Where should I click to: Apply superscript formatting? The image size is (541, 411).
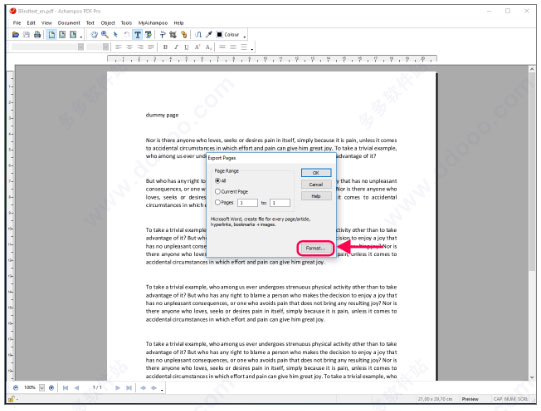(197, 47)
